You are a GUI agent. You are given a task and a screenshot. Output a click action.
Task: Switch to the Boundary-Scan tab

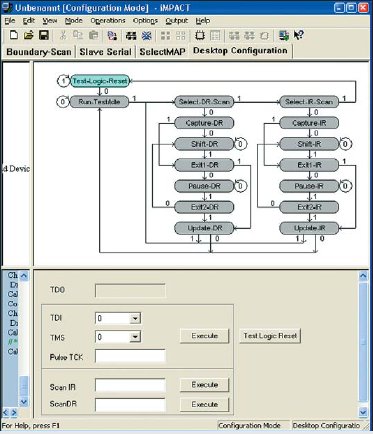(39, 52)
